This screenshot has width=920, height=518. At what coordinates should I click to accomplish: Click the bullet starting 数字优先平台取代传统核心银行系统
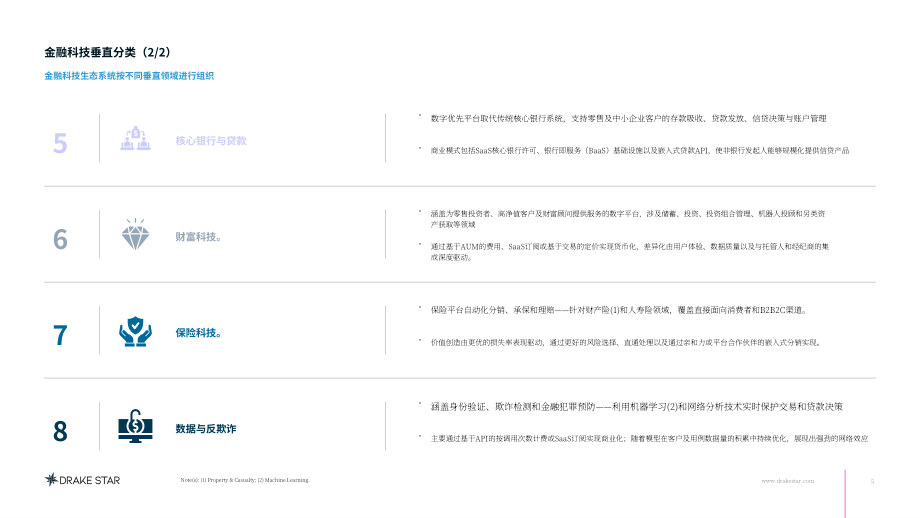pos(628,119)
